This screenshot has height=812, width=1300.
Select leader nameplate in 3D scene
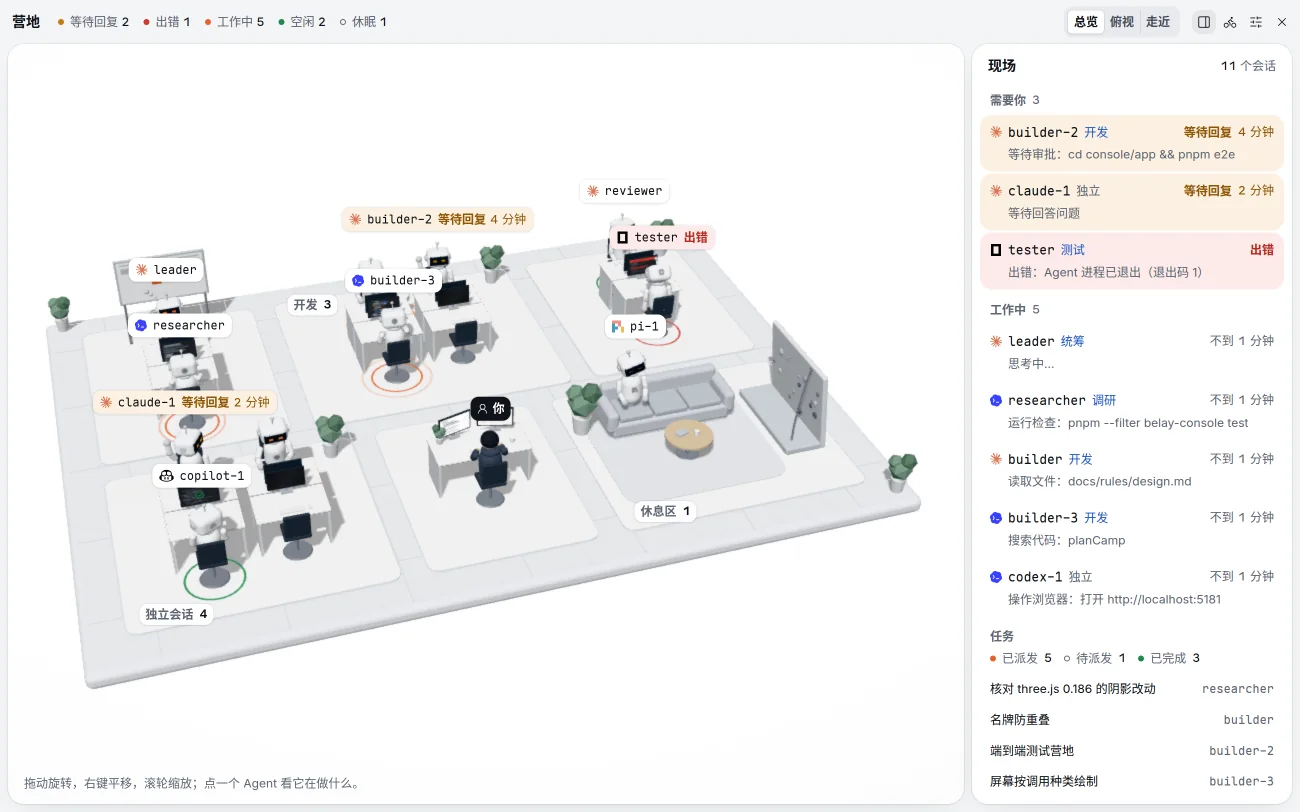tap(167, 269)
